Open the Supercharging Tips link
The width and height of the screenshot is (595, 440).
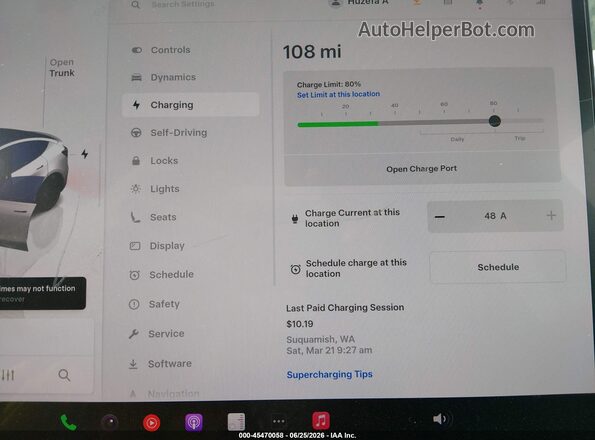[x=329, y=374]
